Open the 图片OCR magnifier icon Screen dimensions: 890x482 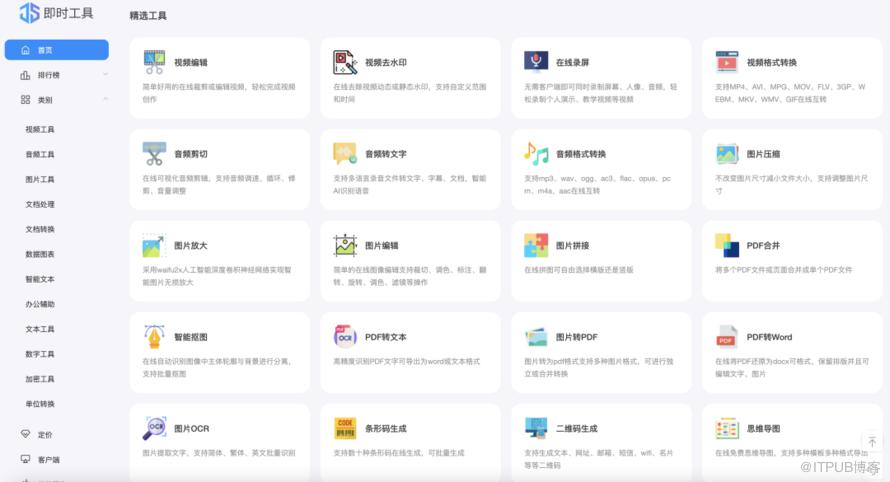pyautogui.click(x=154, y=428)
